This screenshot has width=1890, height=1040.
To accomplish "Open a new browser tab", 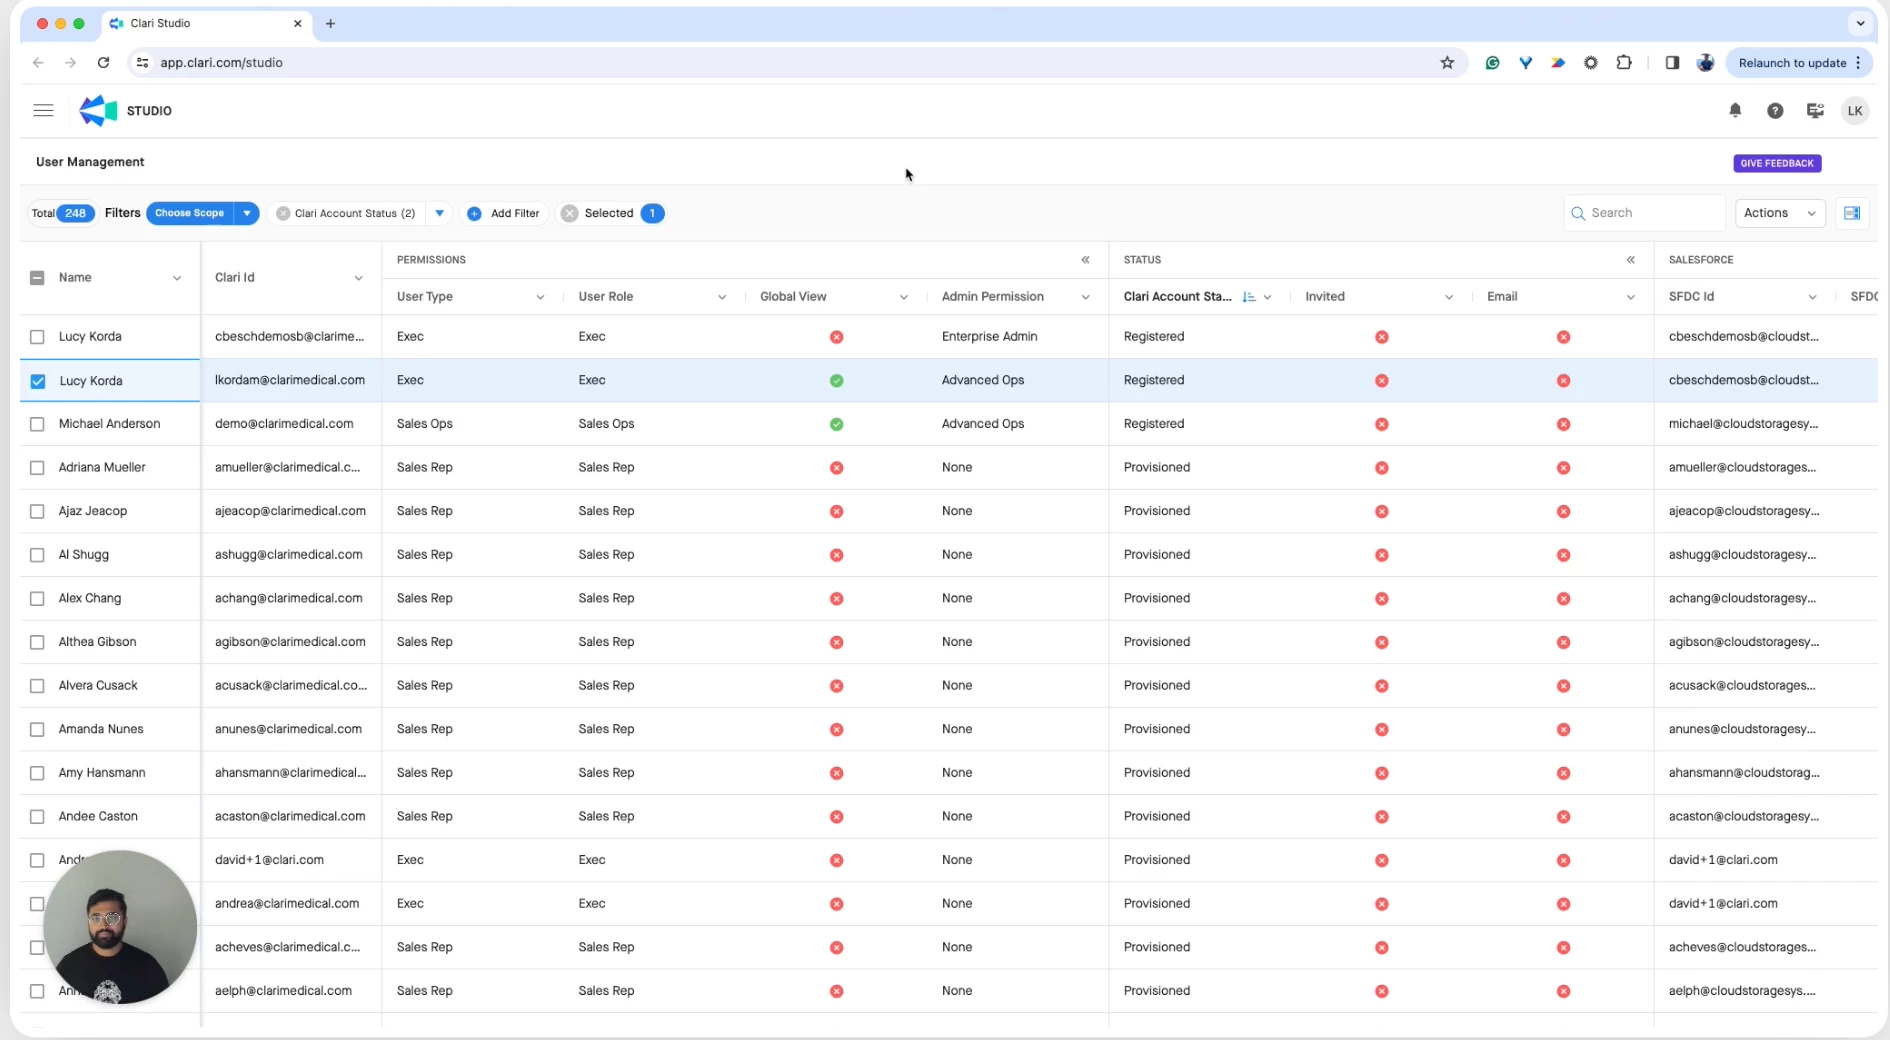I will tap(330, 23).
